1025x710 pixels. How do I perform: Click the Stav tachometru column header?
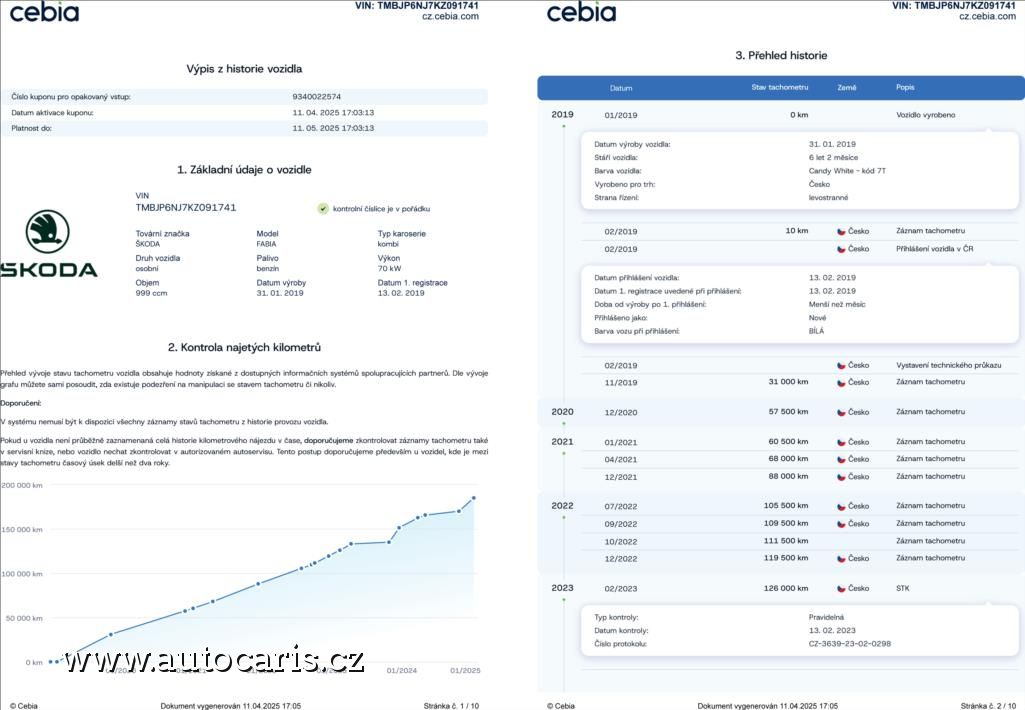click(x=780, y=88)
